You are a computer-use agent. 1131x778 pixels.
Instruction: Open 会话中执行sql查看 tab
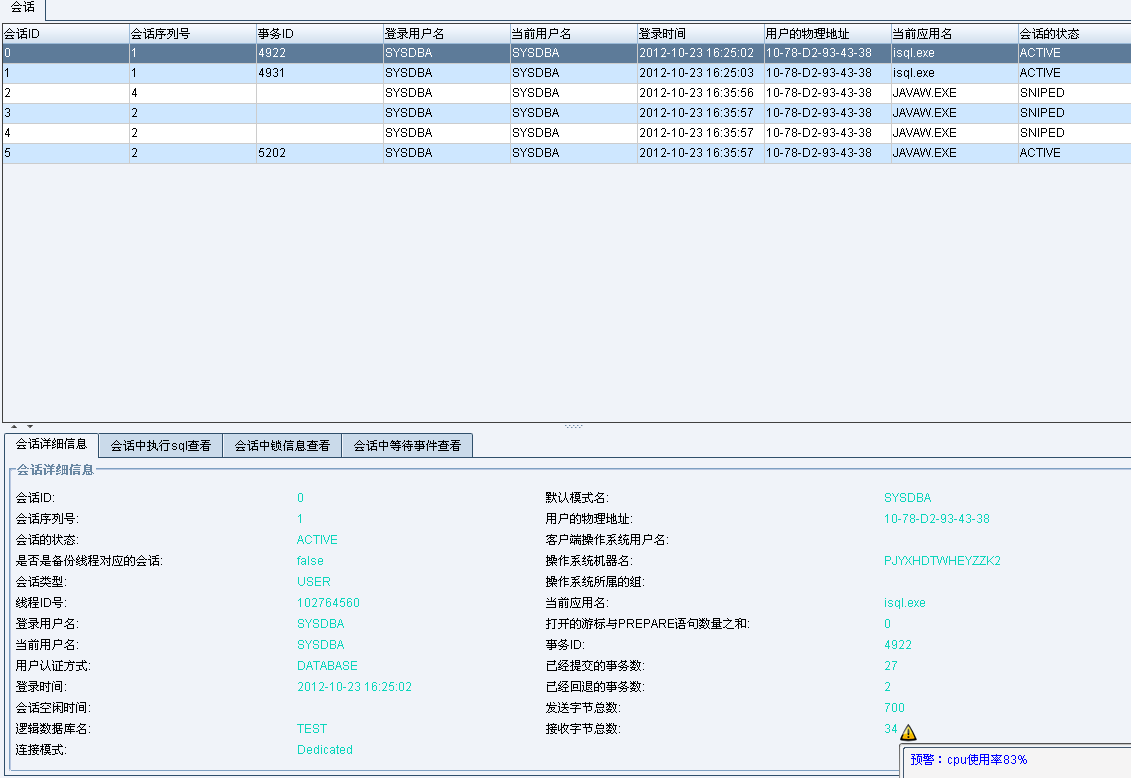pyautogui.click(x=160, y=446)
